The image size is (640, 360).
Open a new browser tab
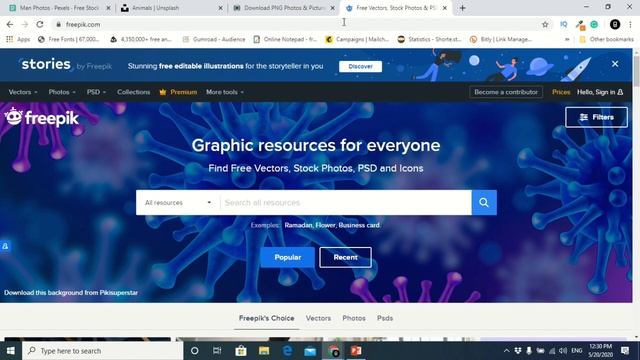462,8
